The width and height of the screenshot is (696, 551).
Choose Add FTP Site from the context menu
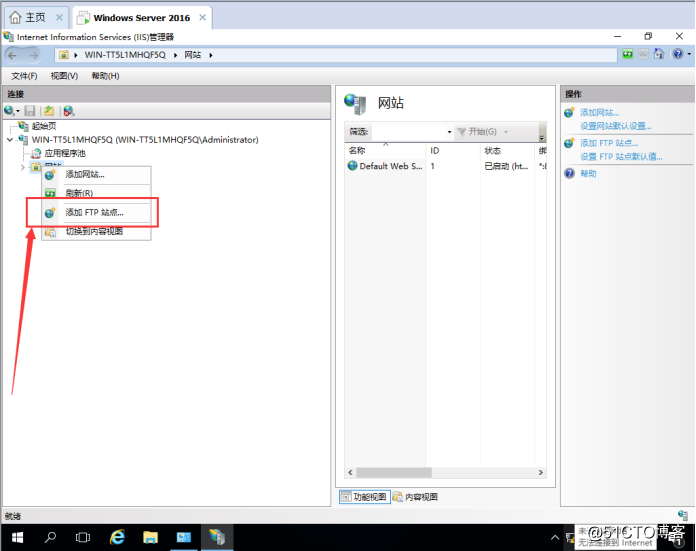pyautogui.click(x=96, y=213)
